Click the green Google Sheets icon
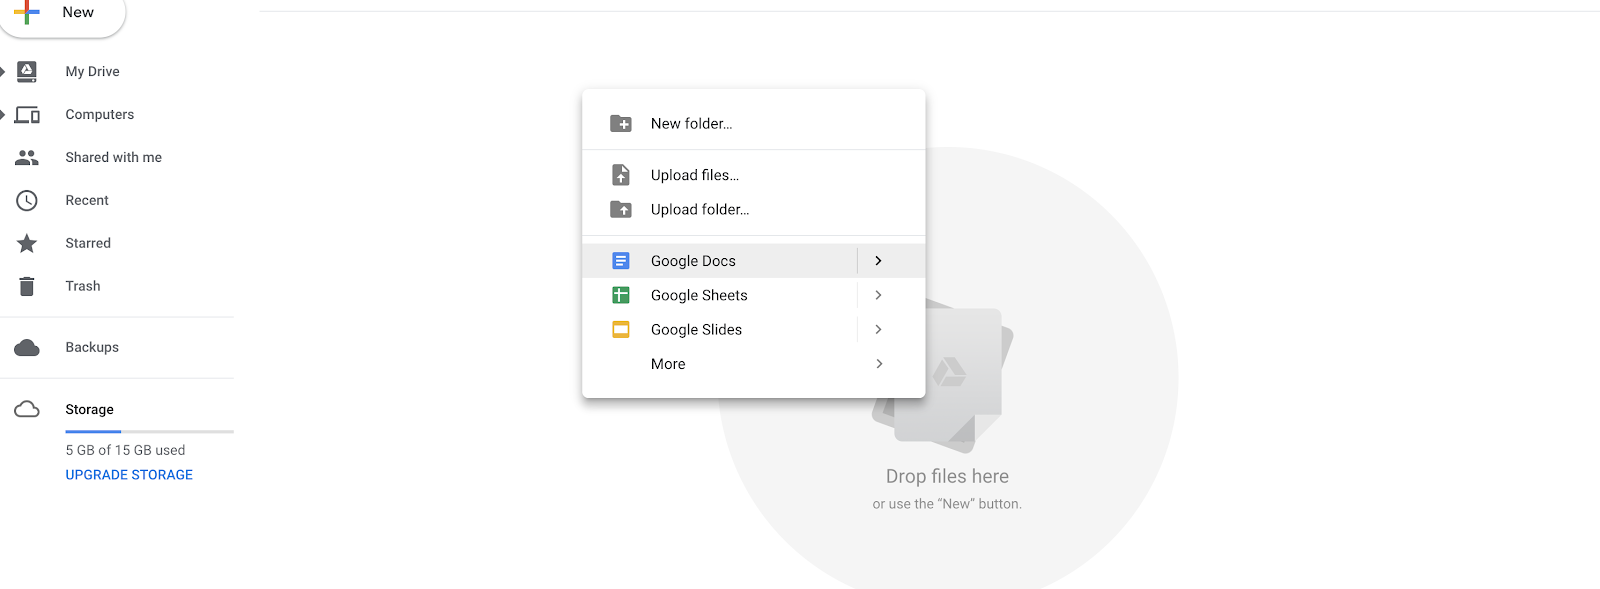1600x589 pixels. pos(621,295)
